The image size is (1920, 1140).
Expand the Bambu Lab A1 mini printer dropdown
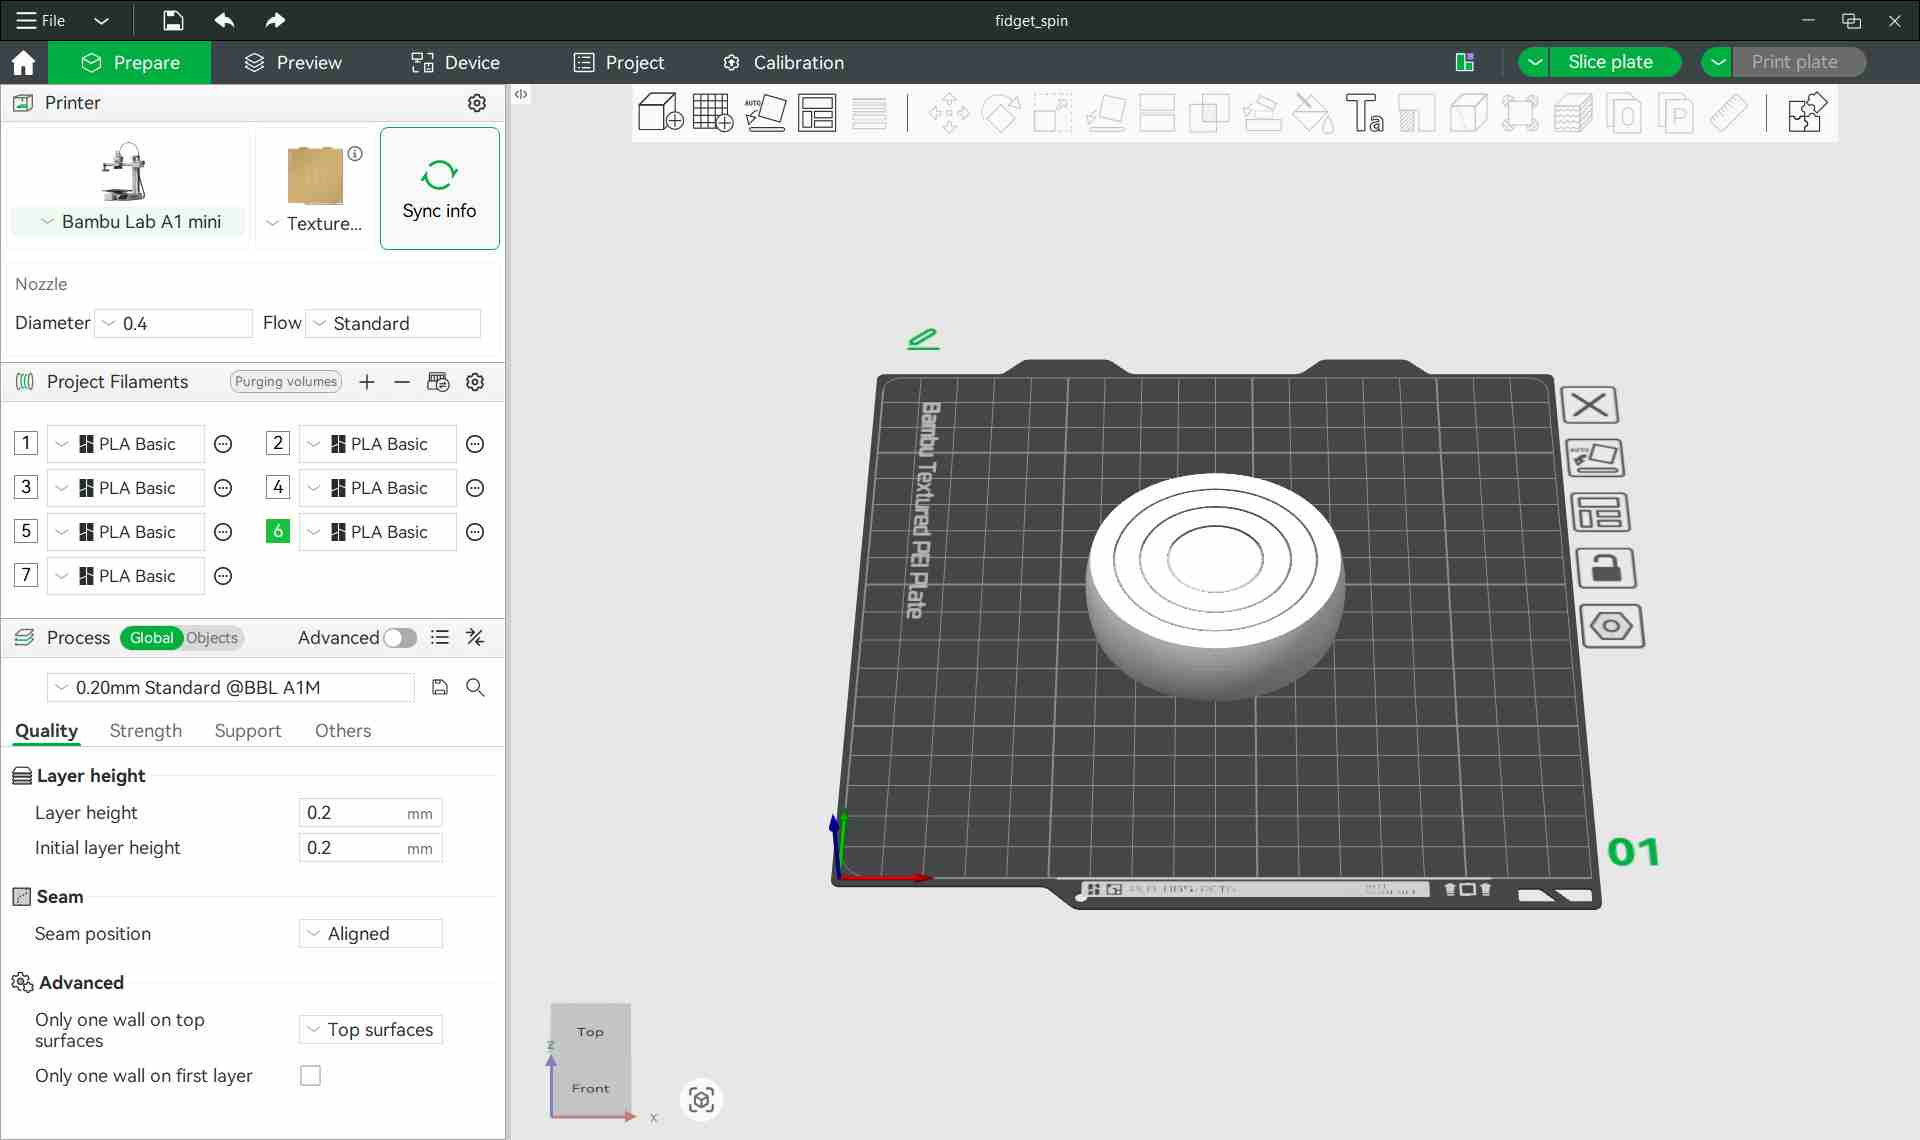tap(45, 221)
